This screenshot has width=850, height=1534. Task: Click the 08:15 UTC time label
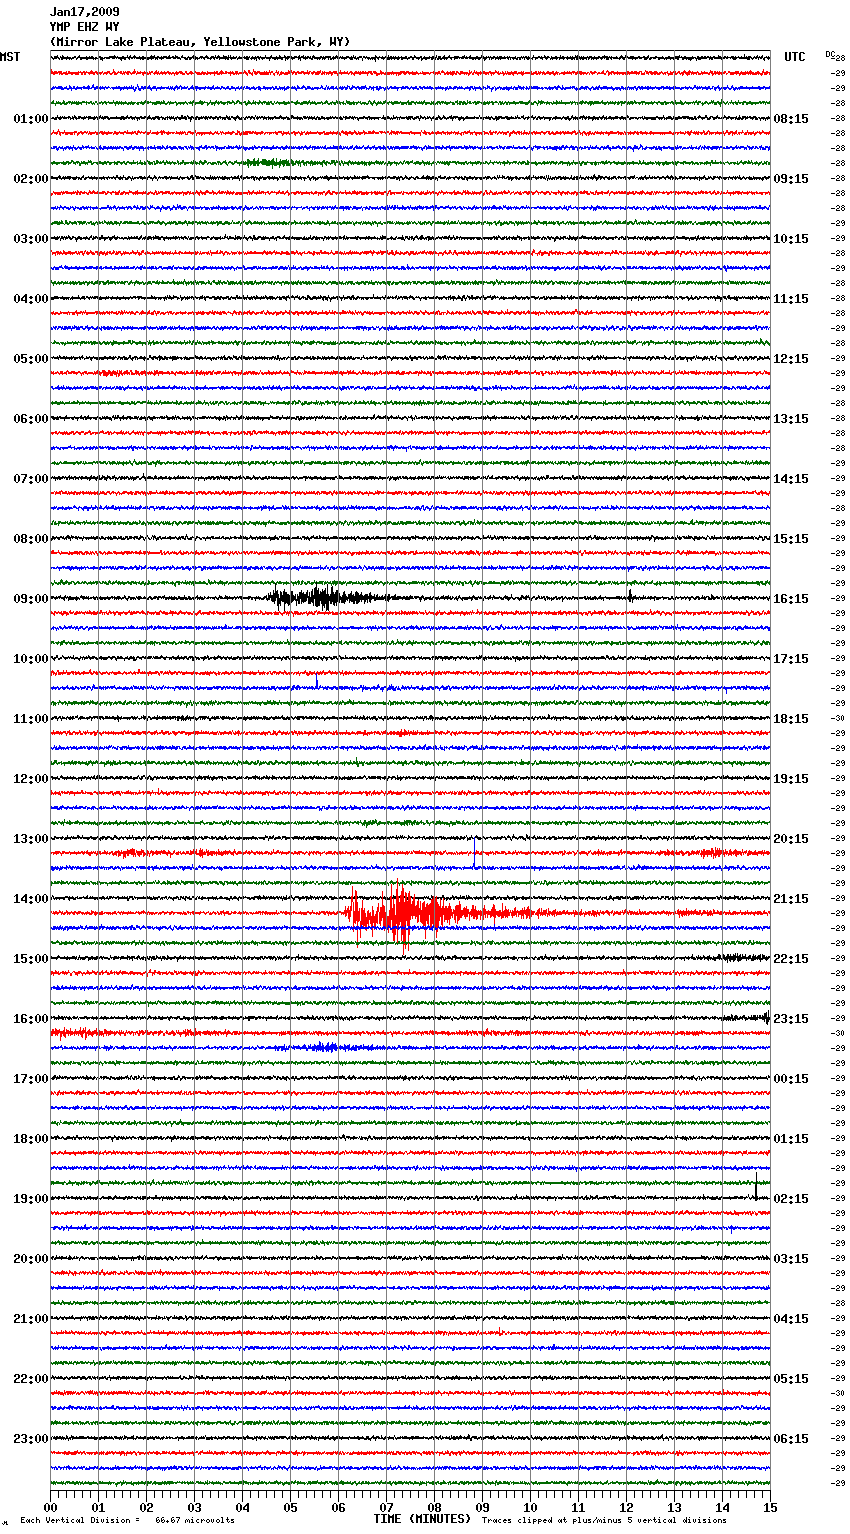pyautogui.click(x=791, y=119)
